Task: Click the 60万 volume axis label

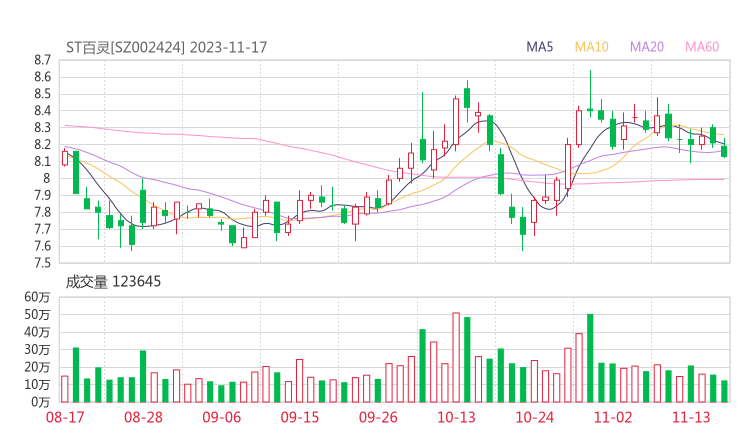Action: pos(37,297)
